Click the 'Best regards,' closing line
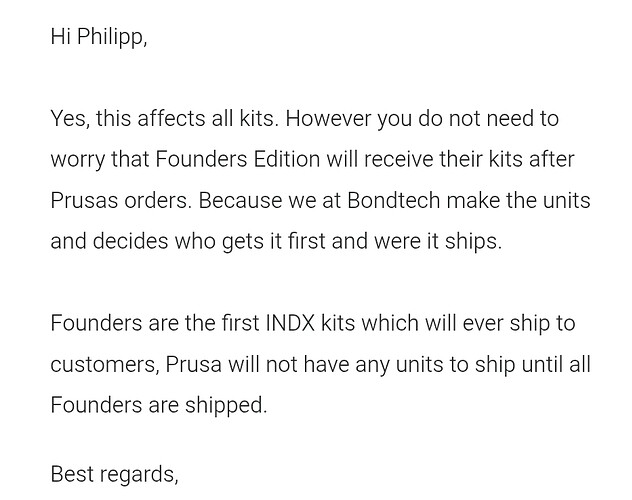The width and height of the screenshot is (632, 500). [x=114, y=474]
